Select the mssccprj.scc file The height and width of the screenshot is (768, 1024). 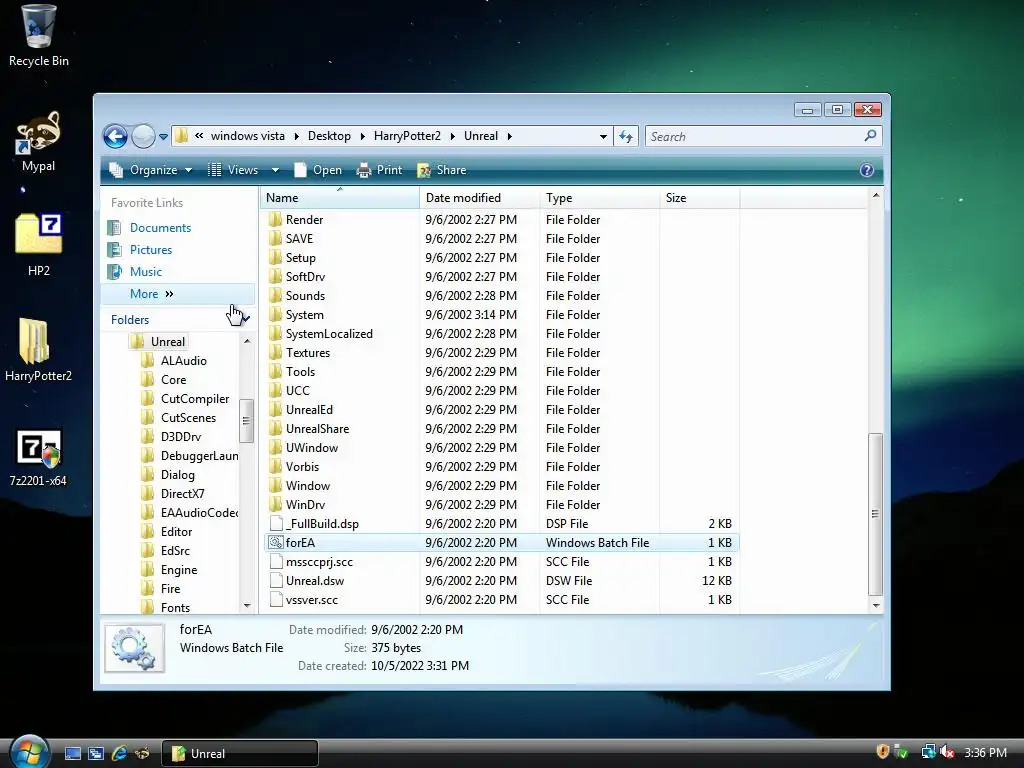tap(500, 562)
